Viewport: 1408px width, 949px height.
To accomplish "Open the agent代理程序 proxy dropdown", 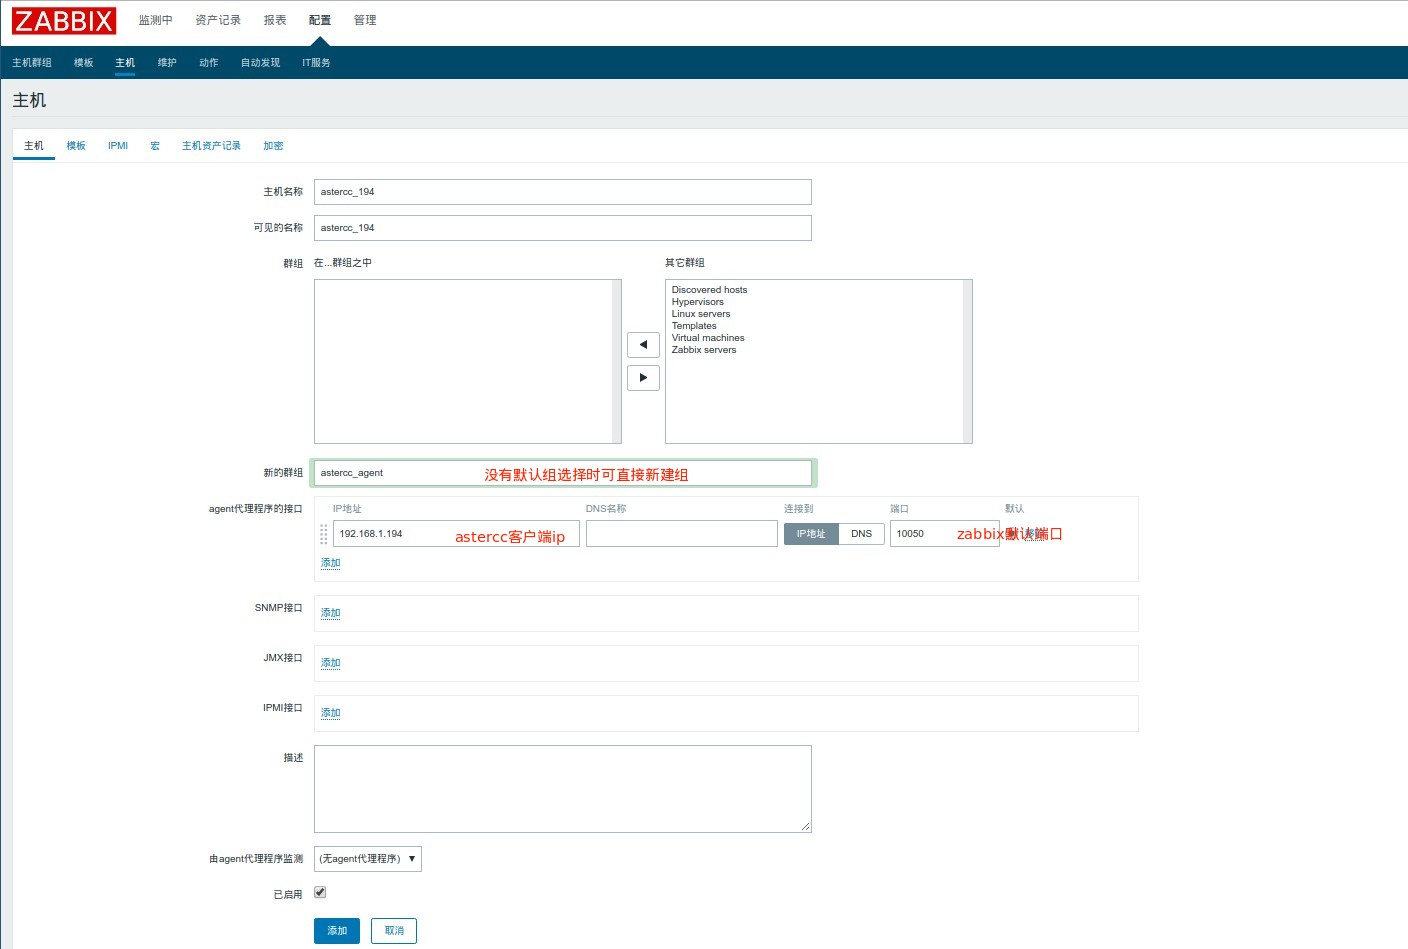I will pos(367,859).
